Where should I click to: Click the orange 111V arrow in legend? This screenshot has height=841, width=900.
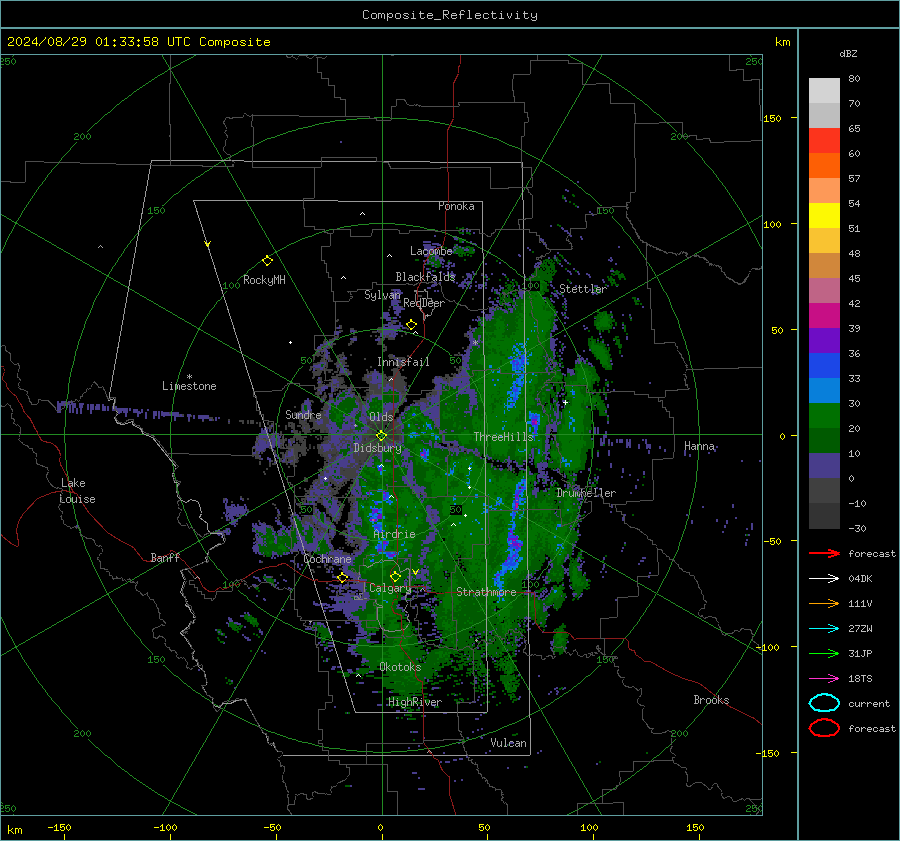[x=824, y=603]
